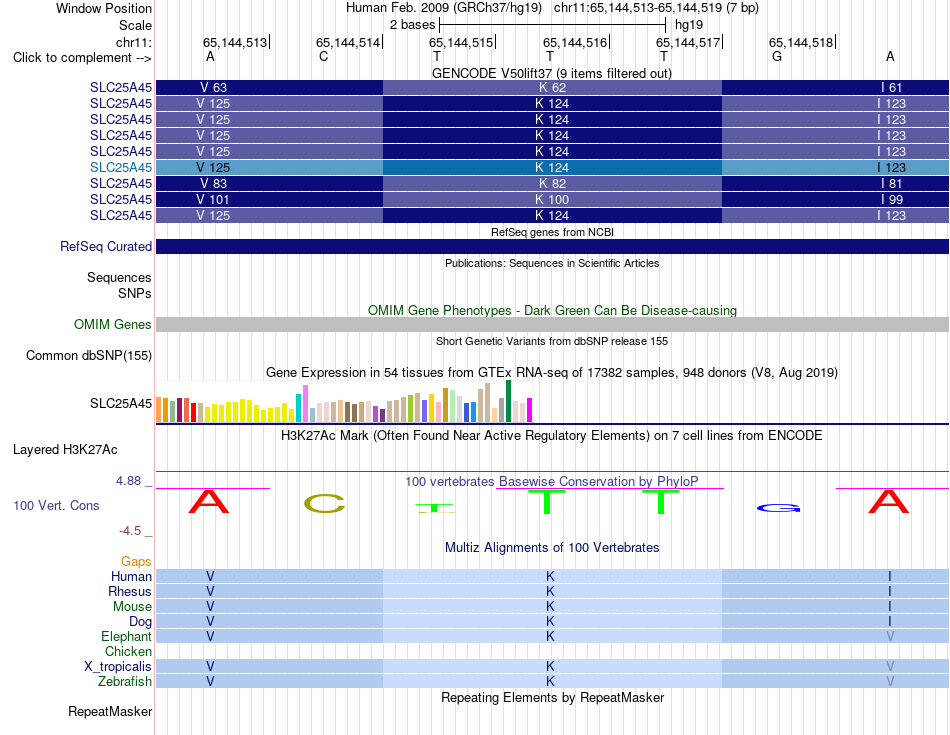Viewport: 950px width, 735px height.
Task: Click the Zebrafish alignment row label
Action: pos(125,682)
